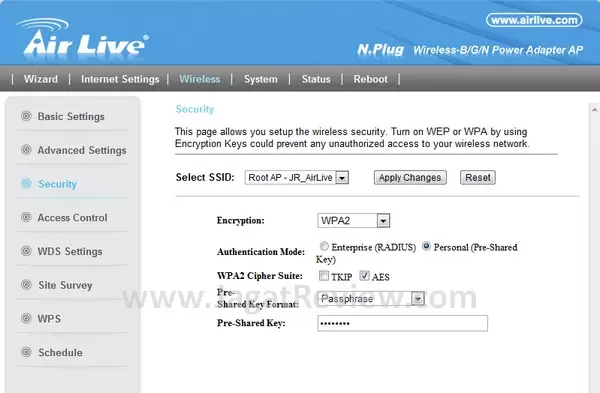Click the Advanced Settings bullet icon
Screen dimensions: 600x393
pos(26,149)
